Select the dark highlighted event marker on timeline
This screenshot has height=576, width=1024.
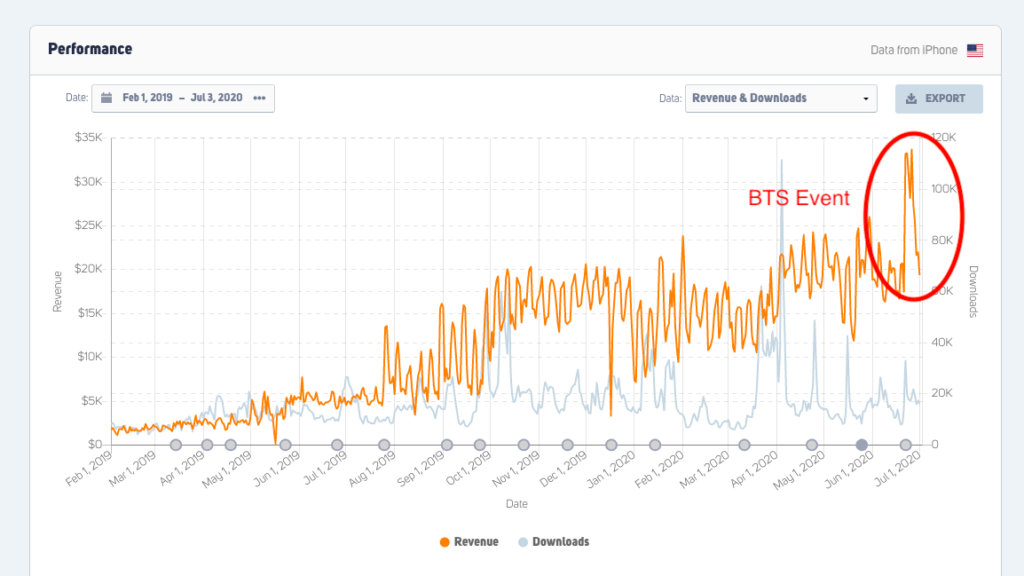coord(862,445)
